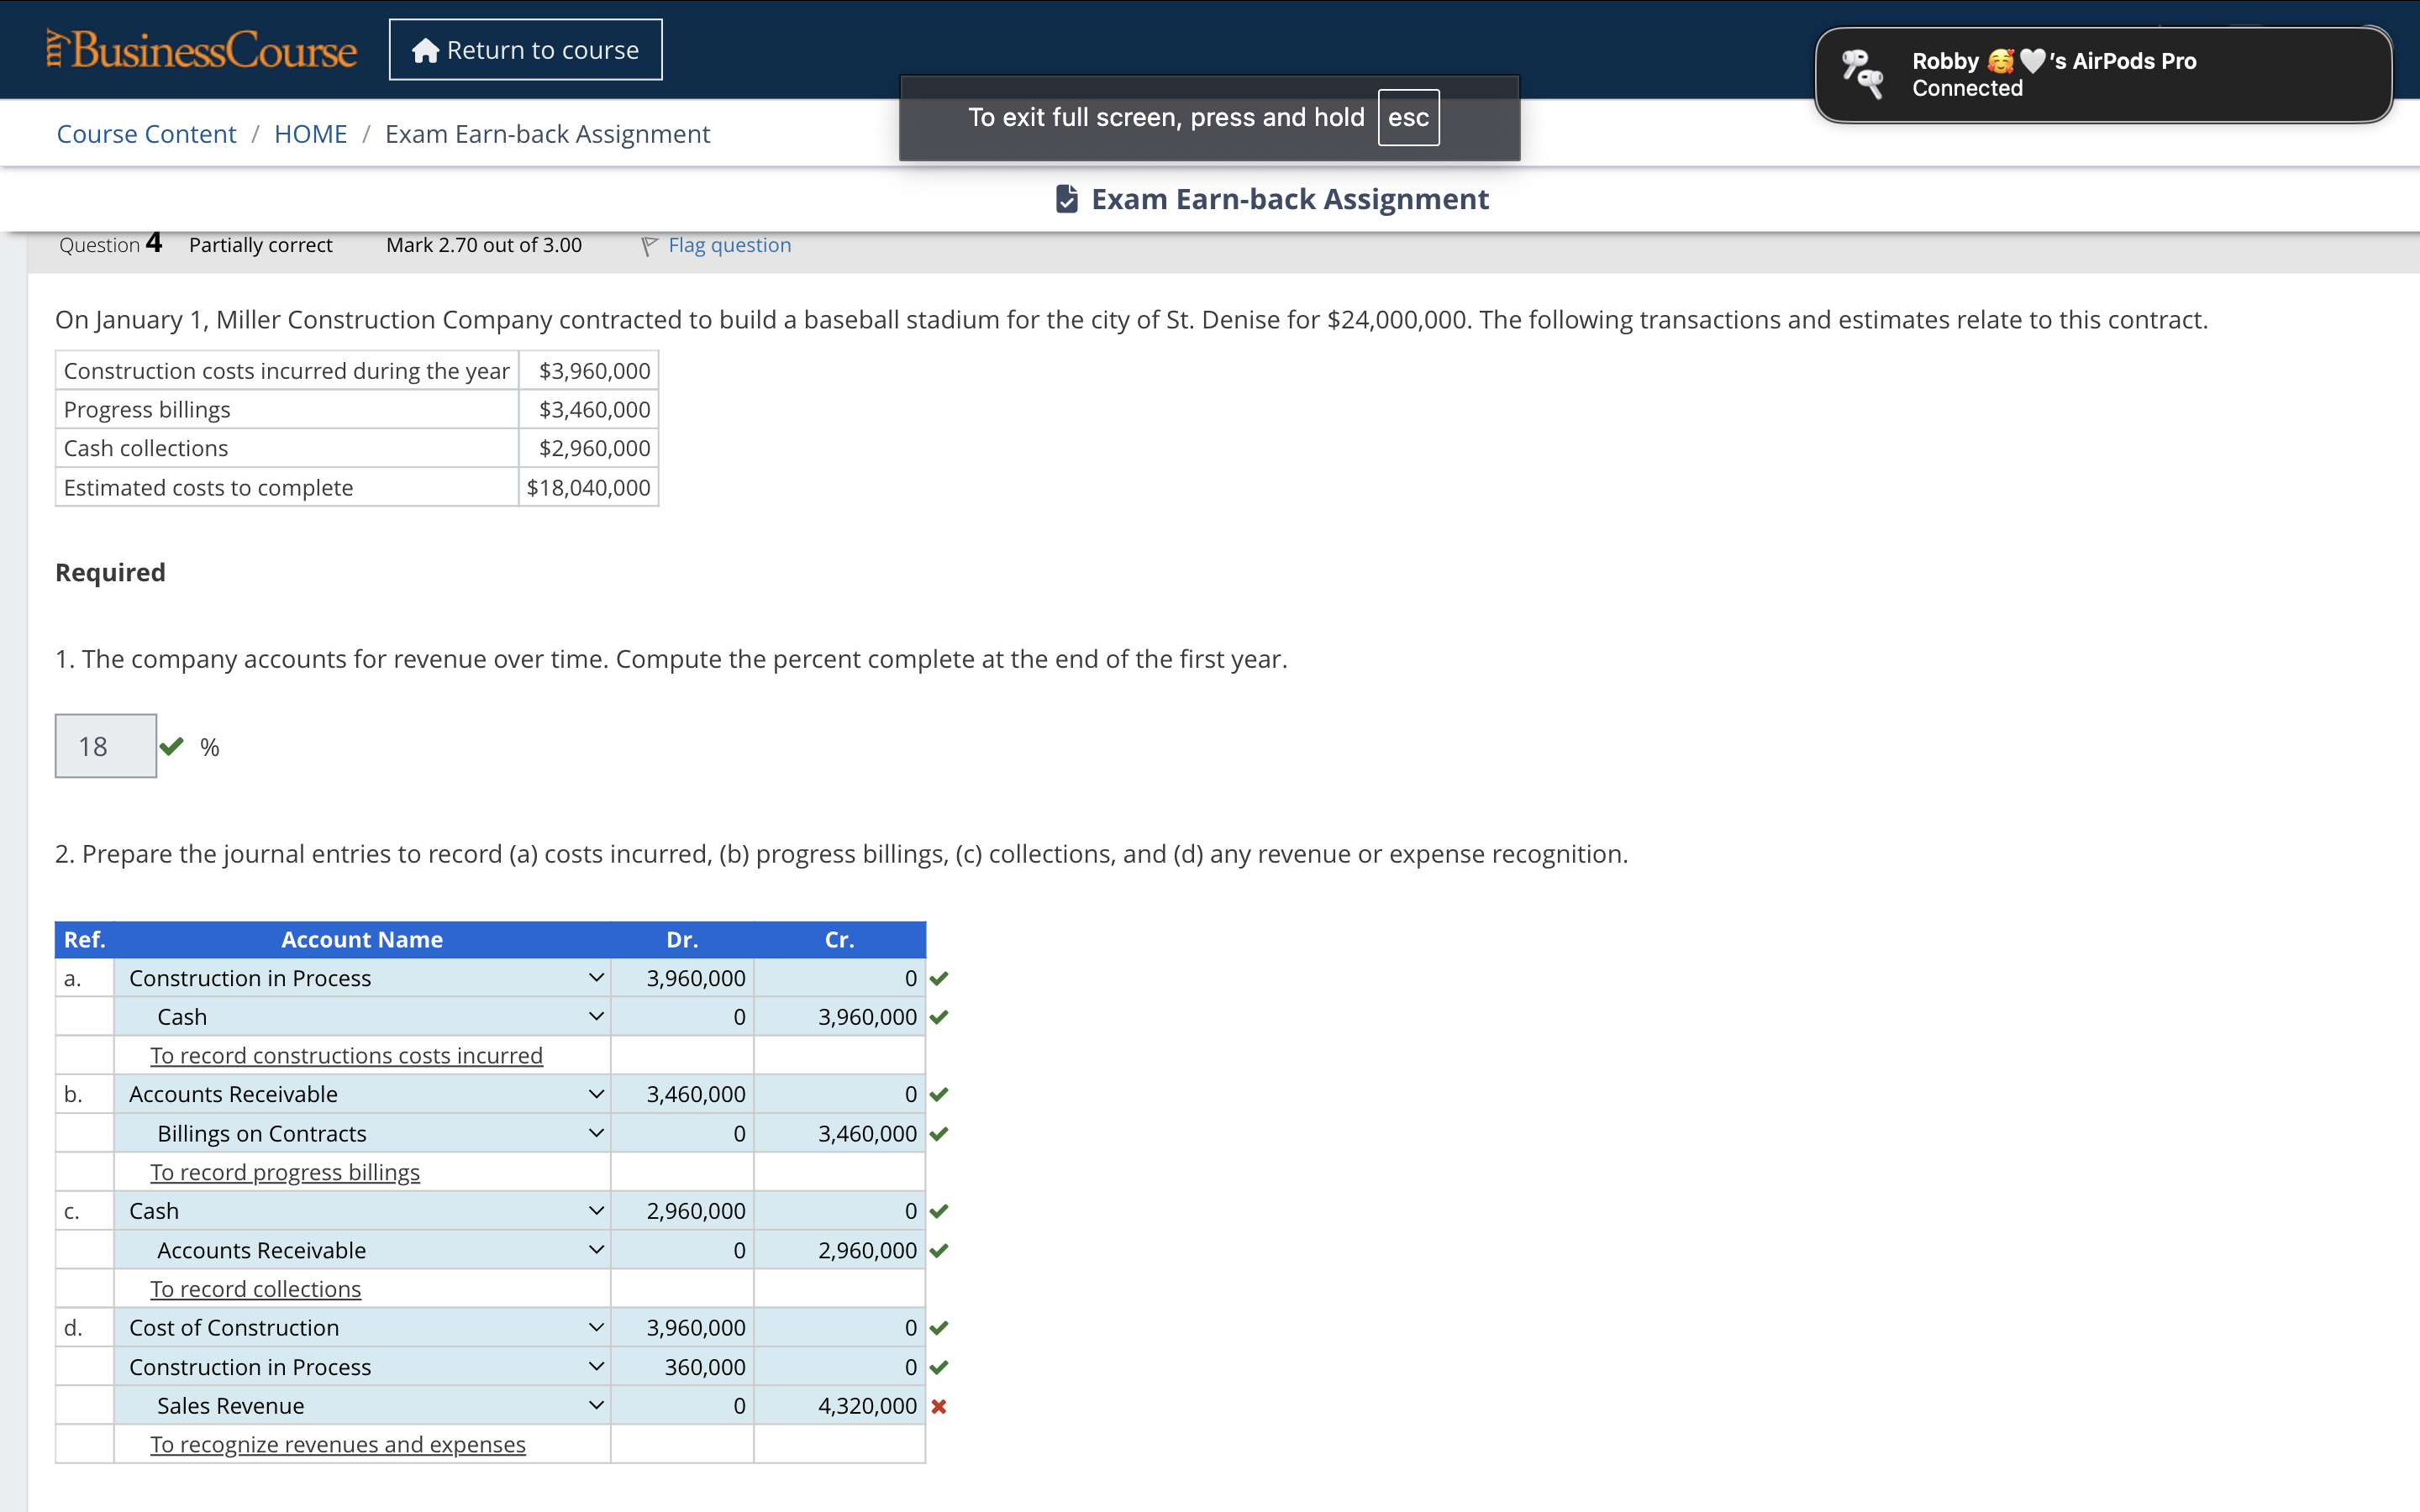Click the percent complete input field
This screenshot has width=2420, height=1512.
pos(105,746)
